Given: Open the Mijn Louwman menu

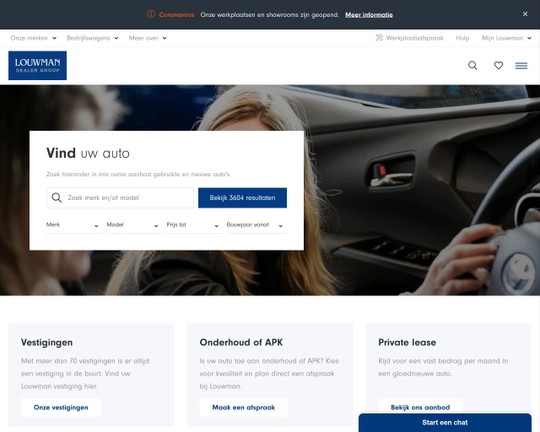Looking at the screenshot, I should [x=506, y=38].
